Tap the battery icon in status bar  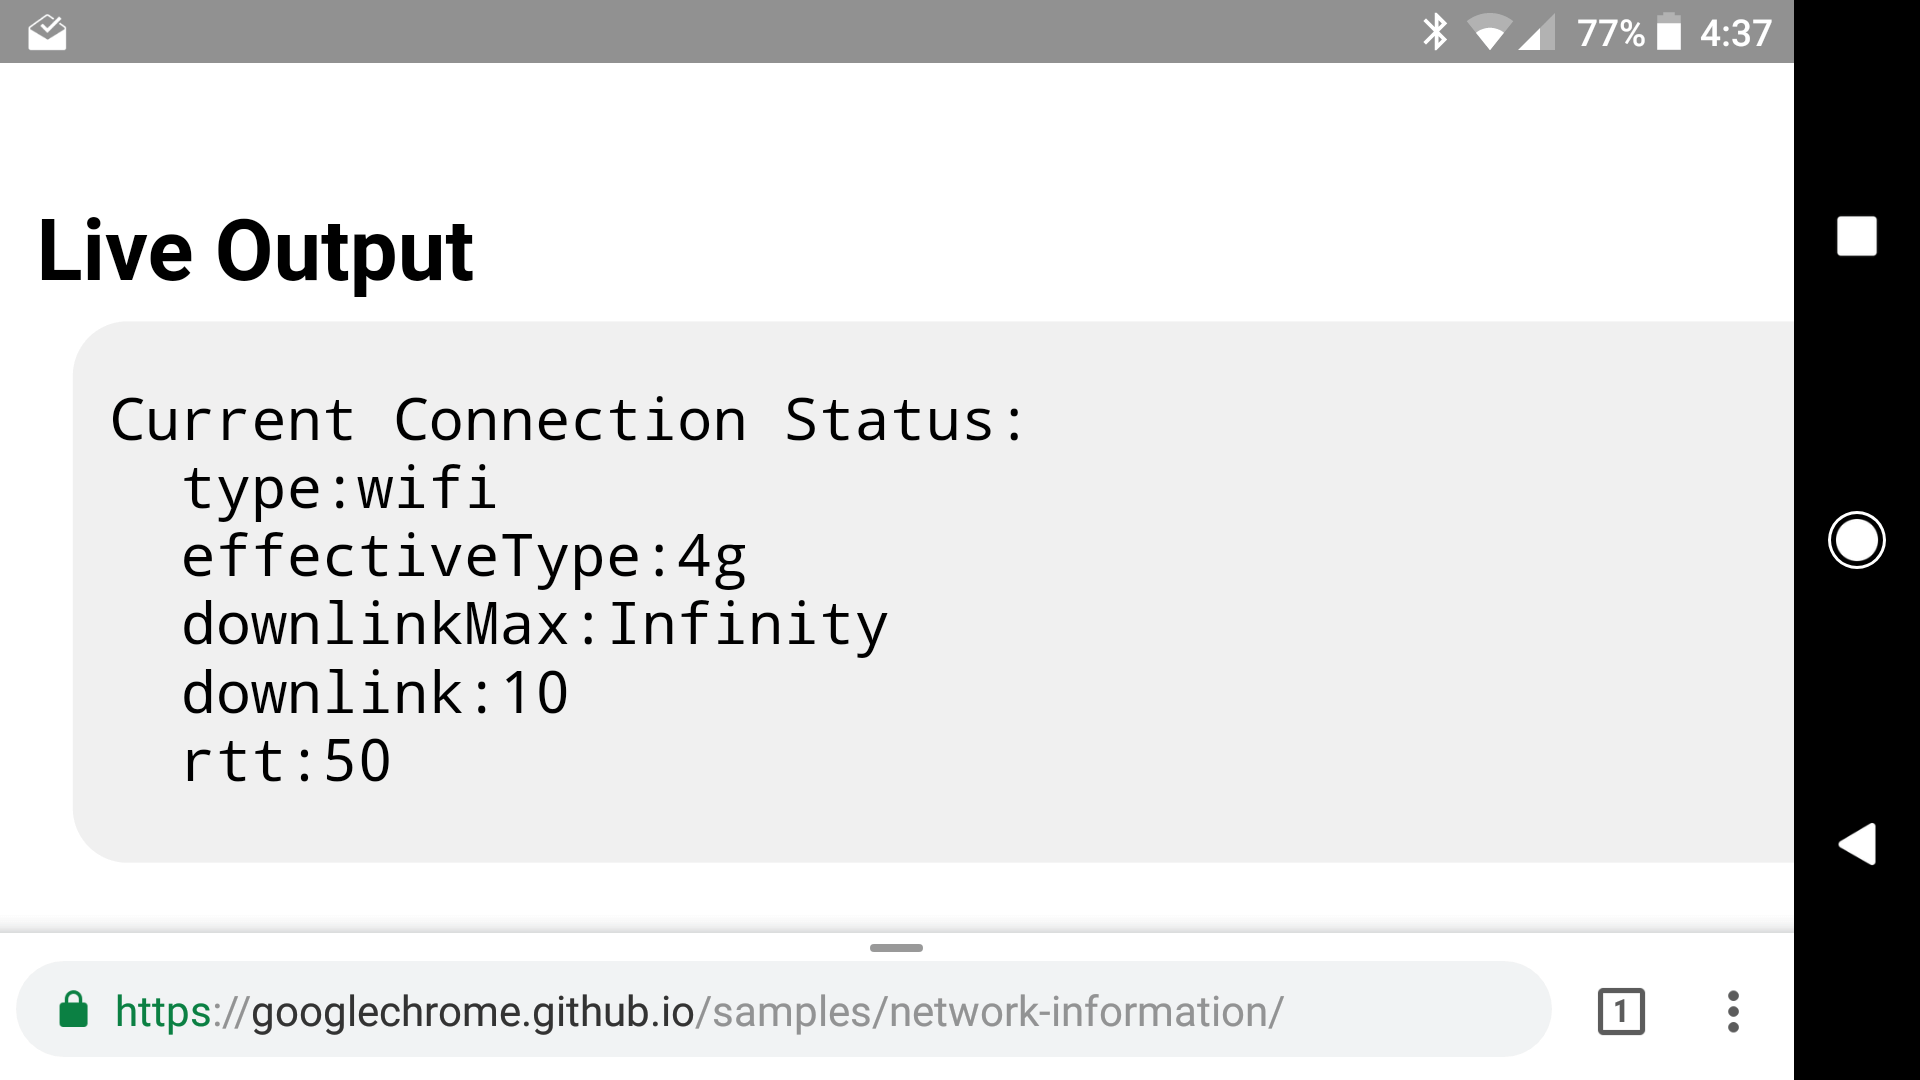point(1669,32)
